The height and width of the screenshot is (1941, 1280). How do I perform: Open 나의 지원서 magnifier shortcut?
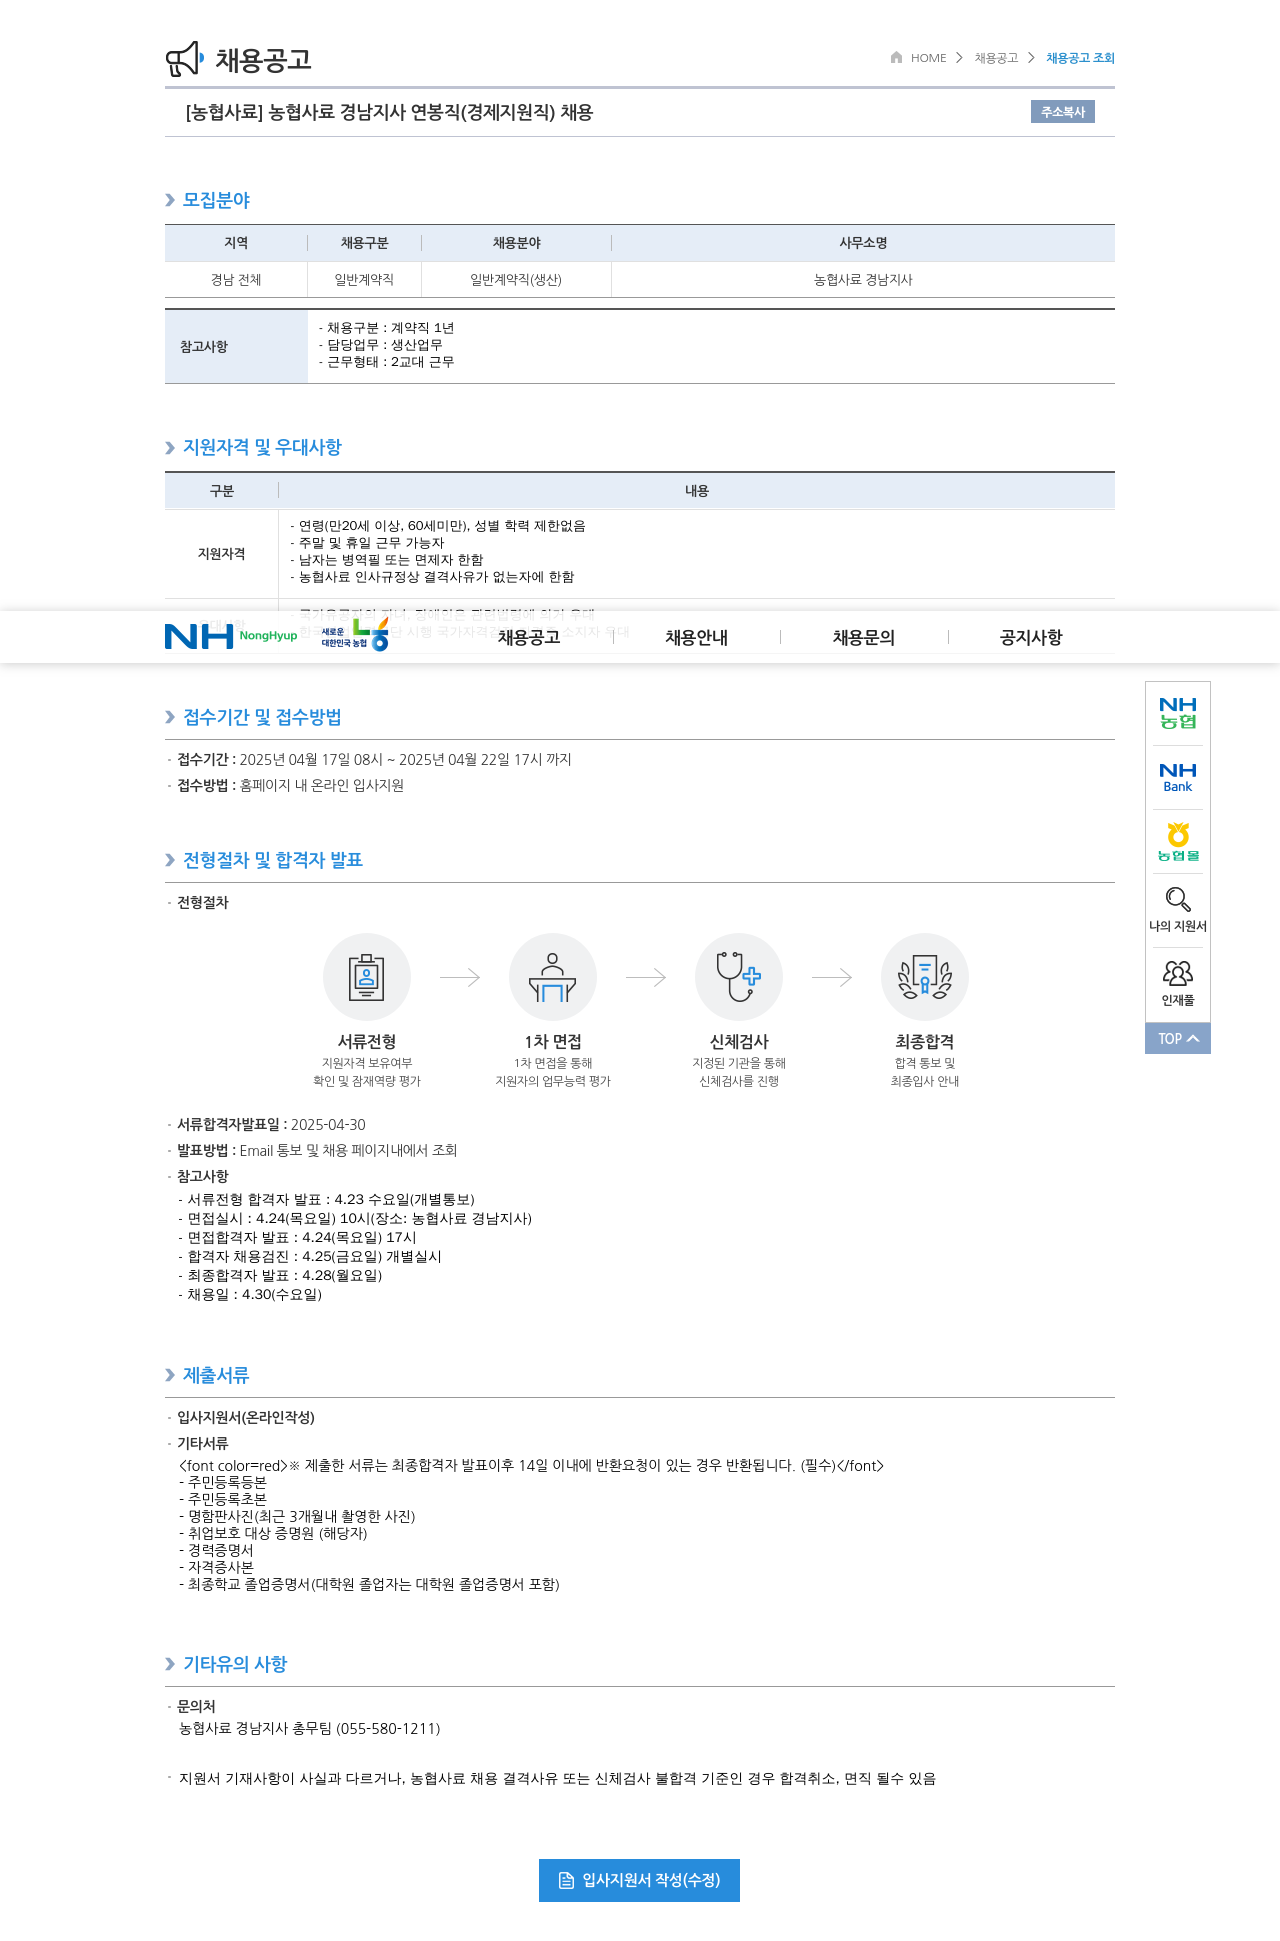coord(1178,909)
